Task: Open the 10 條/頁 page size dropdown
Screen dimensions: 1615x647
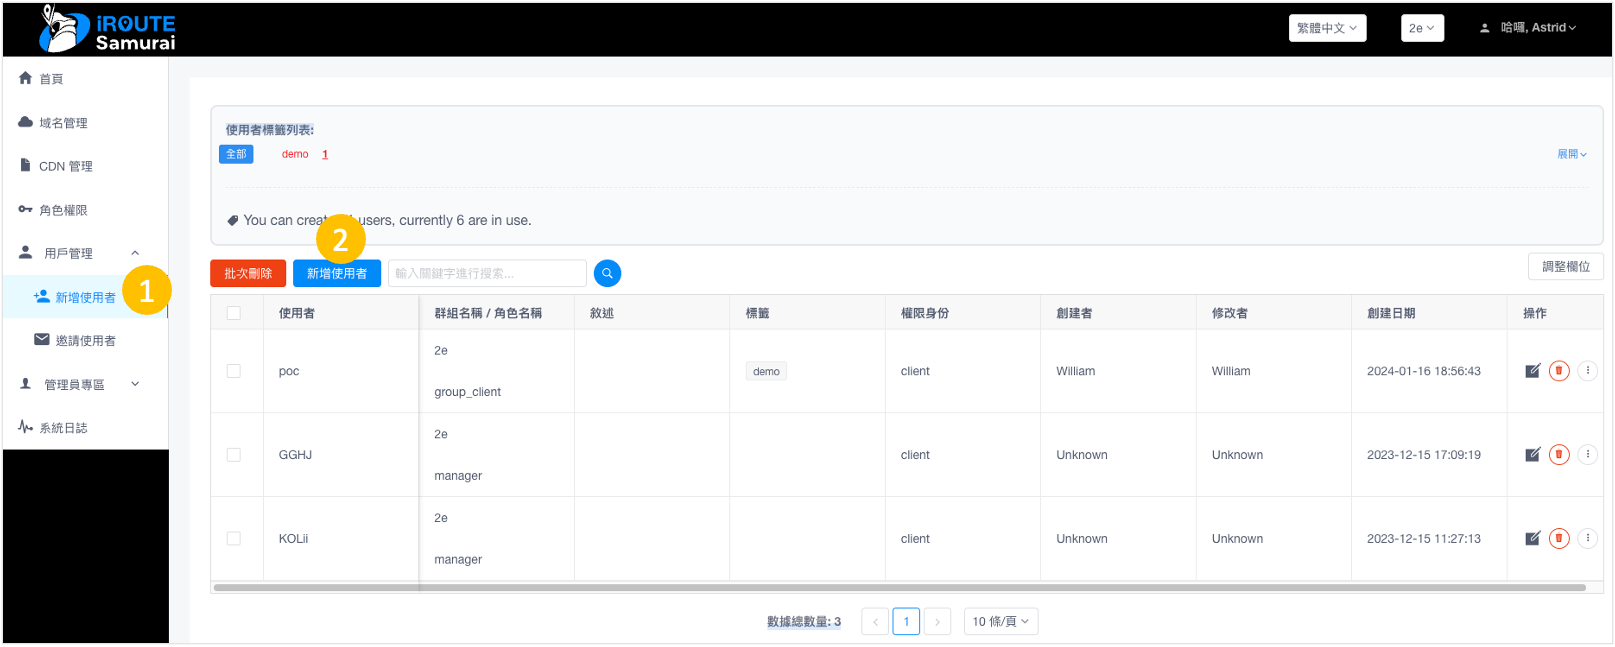Action: pos(1000,621)
